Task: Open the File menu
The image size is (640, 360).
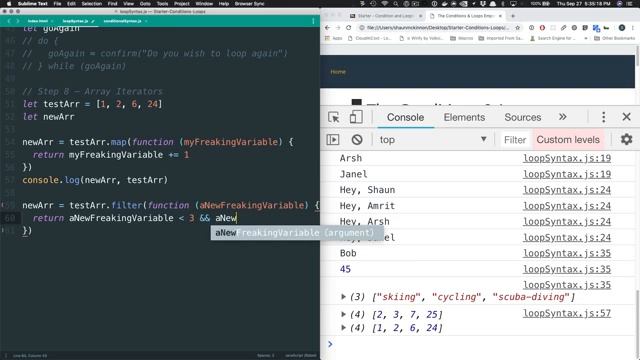Action: [57, 4]
